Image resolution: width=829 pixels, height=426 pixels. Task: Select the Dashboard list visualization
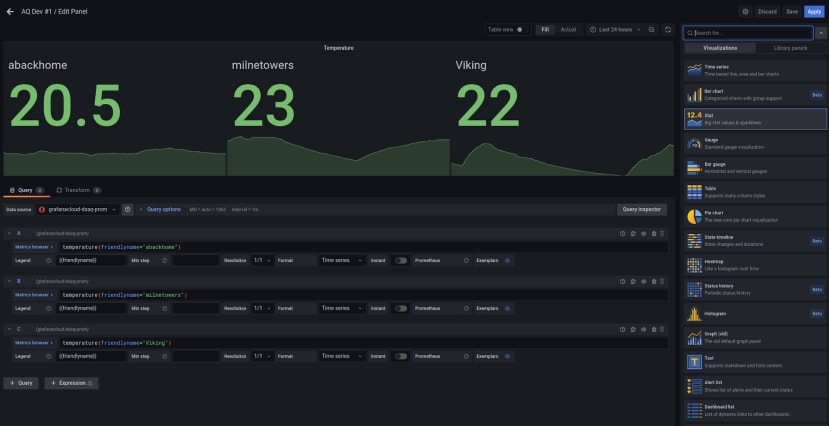point(755,410)
